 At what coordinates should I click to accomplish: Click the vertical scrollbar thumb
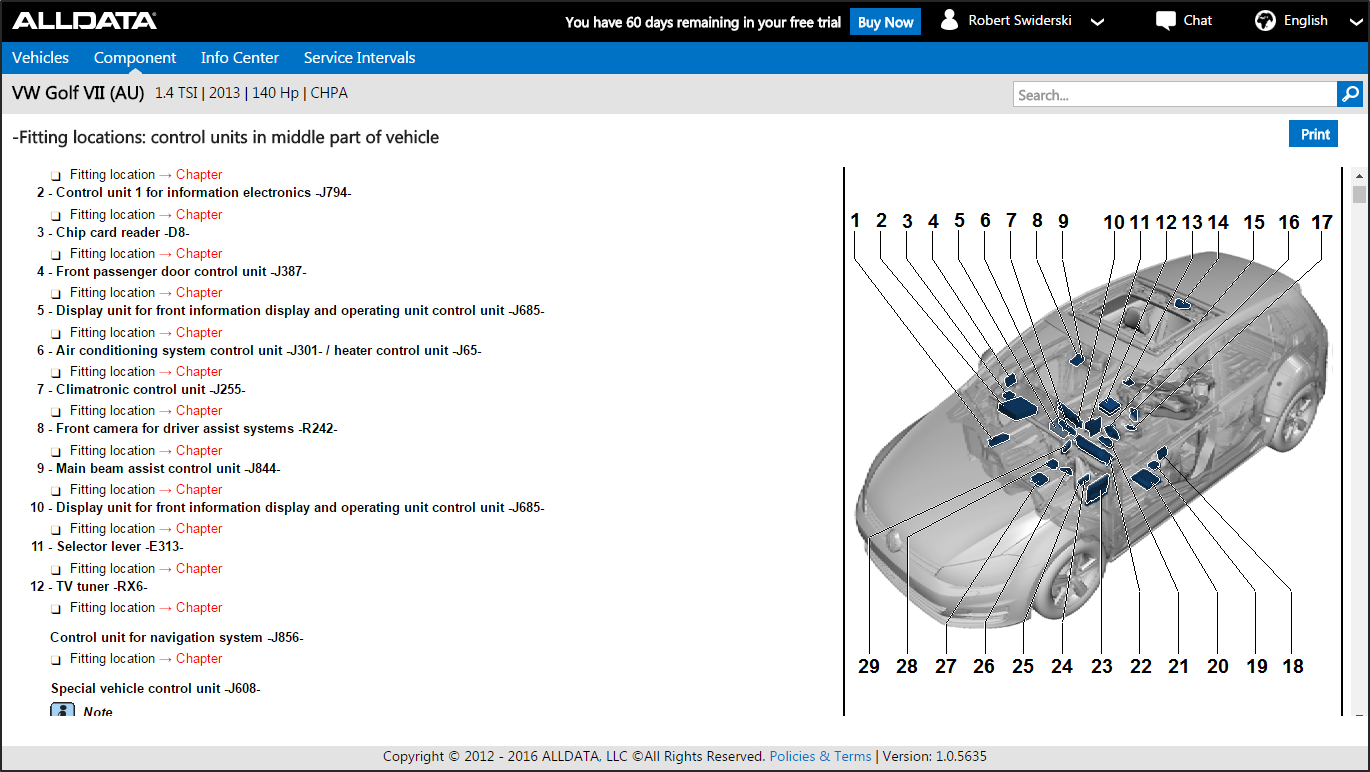(x=1358, y=194)
